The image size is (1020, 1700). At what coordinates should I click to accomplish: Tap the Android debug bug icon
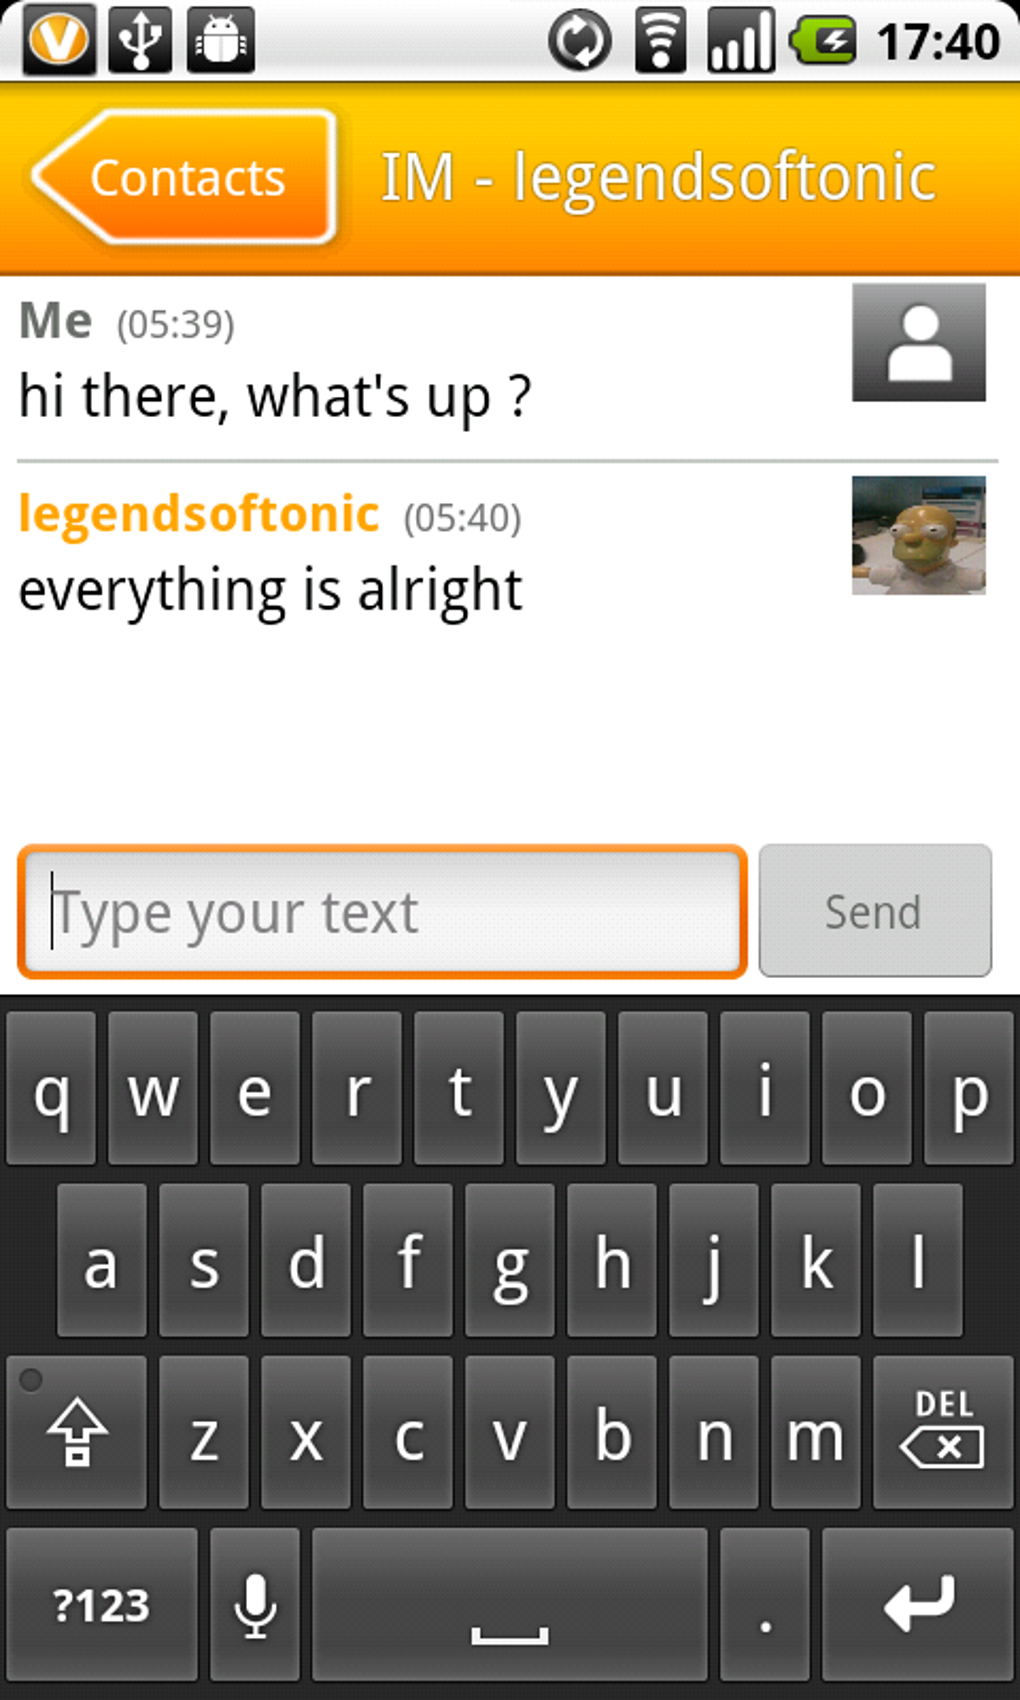(x=221, y=40)
